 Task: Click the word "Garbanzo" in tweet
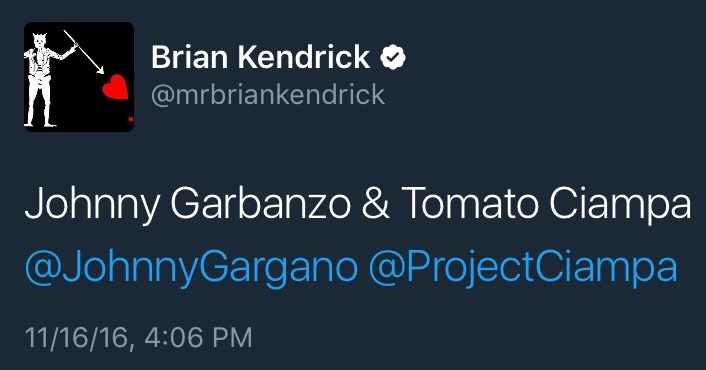point(260,203)
